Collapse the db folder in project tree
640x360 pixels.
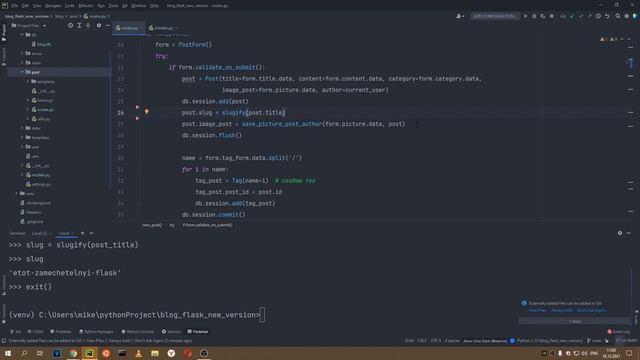[22, 35]
